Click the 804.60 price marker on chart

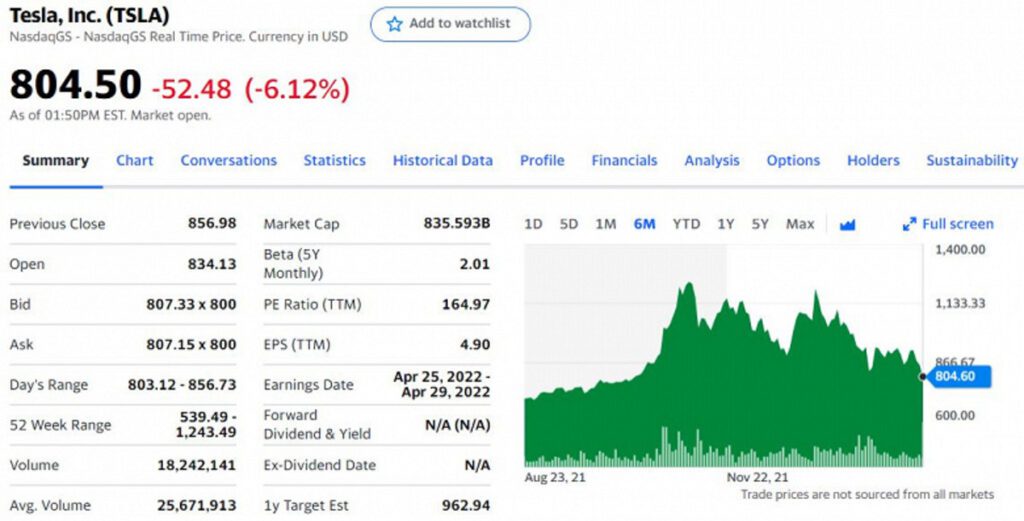pyautogui.click(x=958, y=376)
